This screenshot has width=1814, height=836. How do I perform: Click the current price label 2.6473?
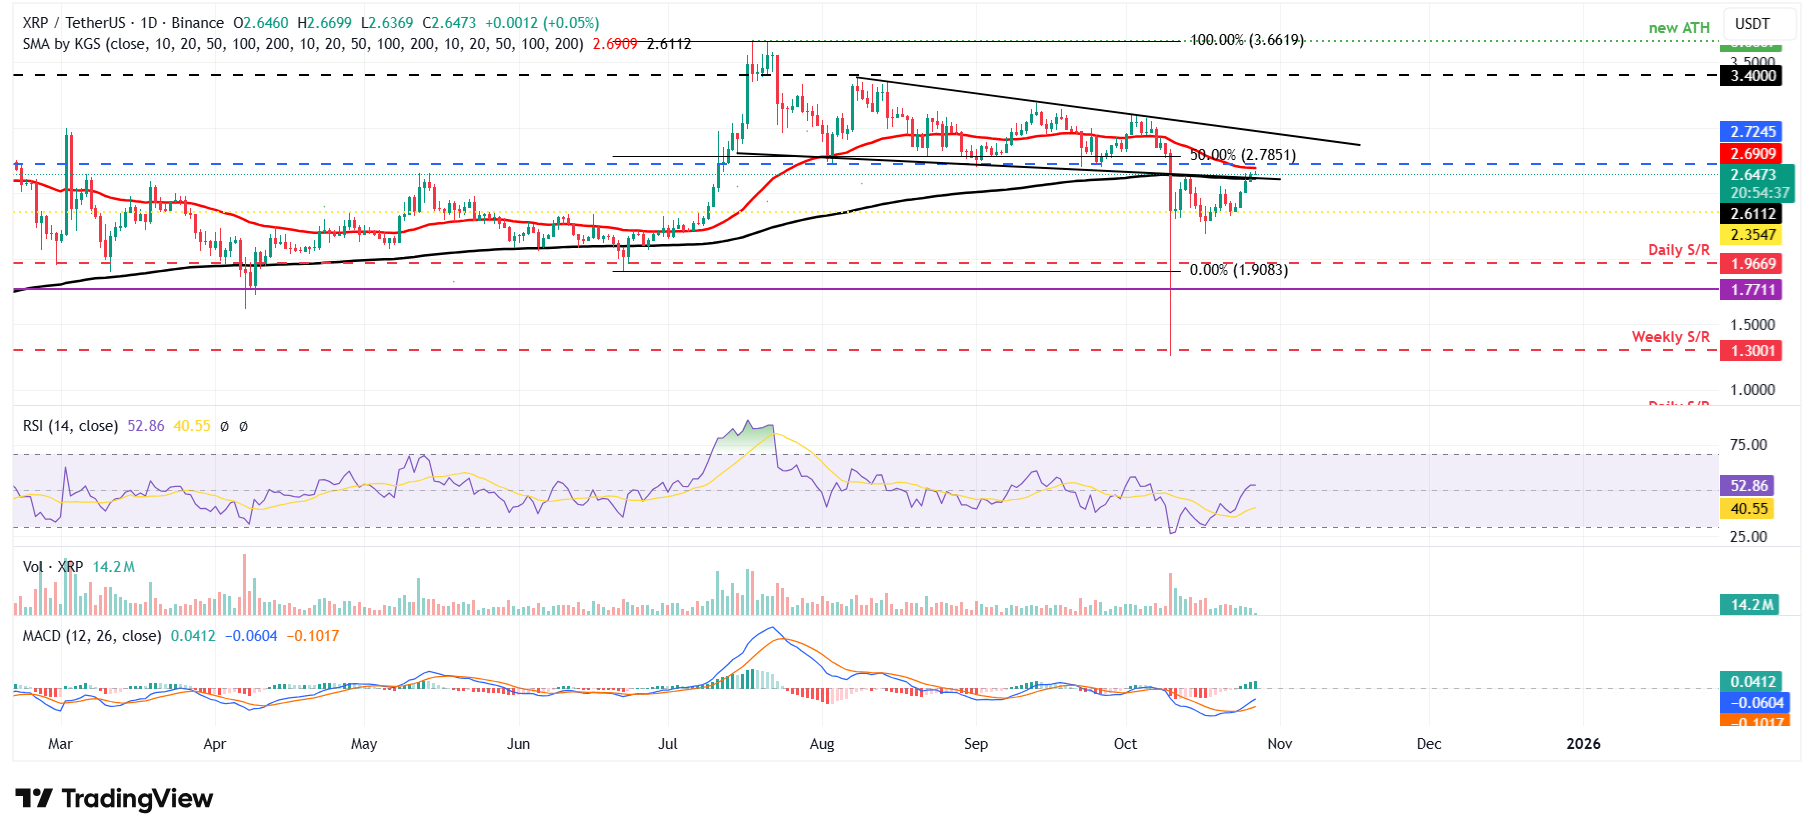point(1752,175)
